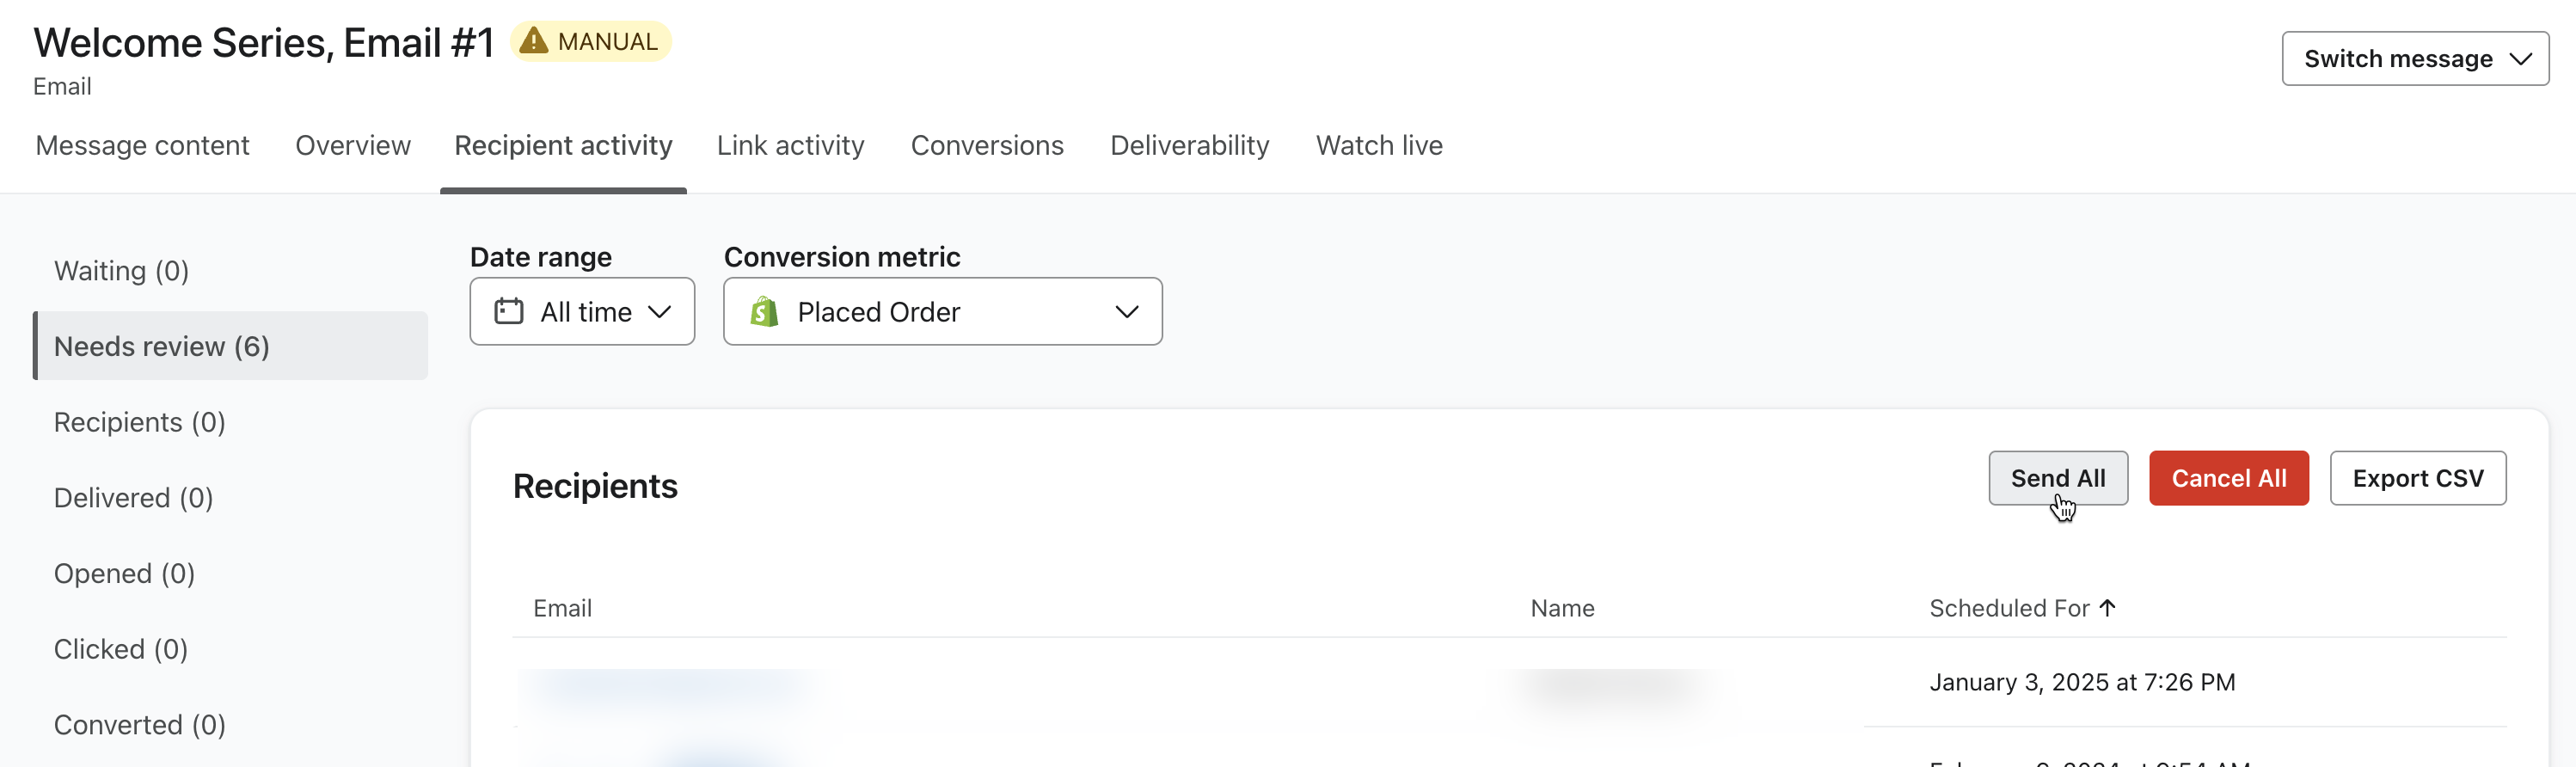This screenshot has height=767, width=2576.
Task: Export recipients with Export CSV
Action: pyautogui.click(x=2417, y=479)
